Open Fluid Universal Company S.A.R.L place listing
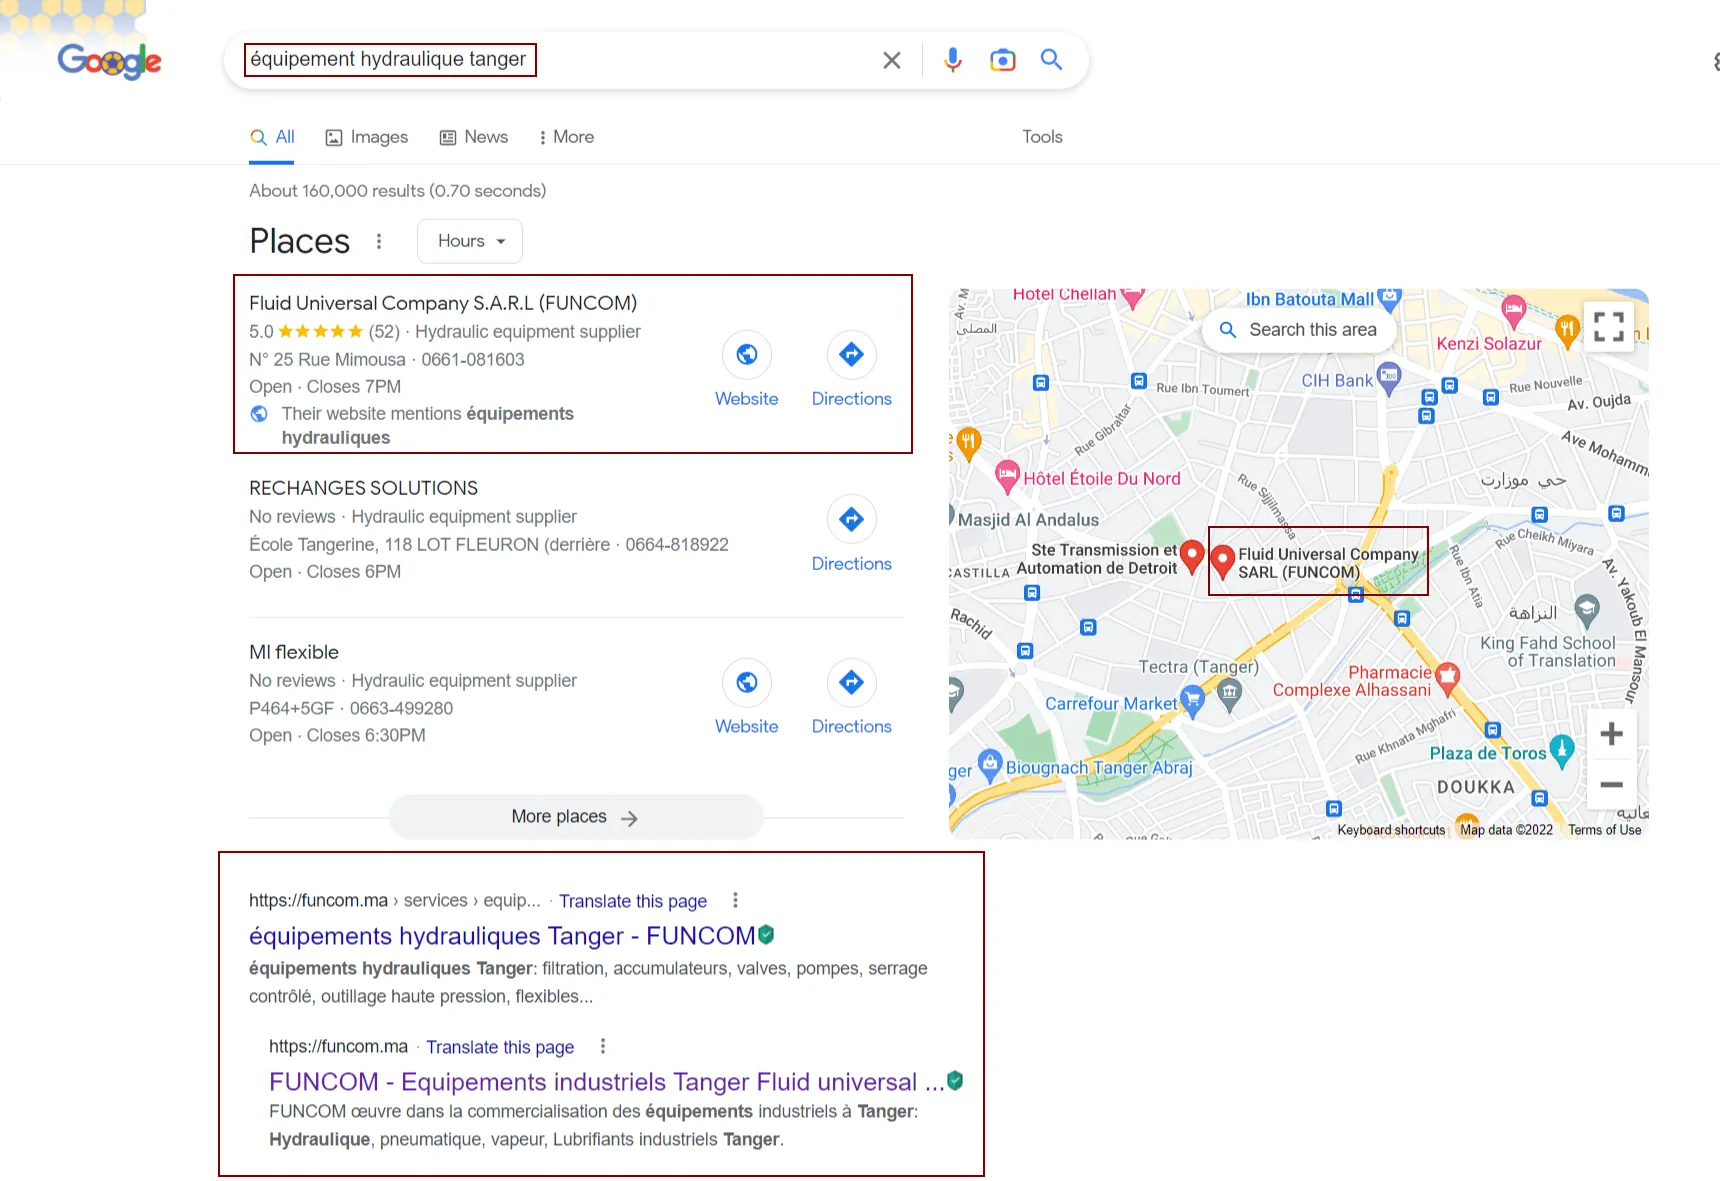Viewport: 1720px width, 1181px height. tap(443, 303)
